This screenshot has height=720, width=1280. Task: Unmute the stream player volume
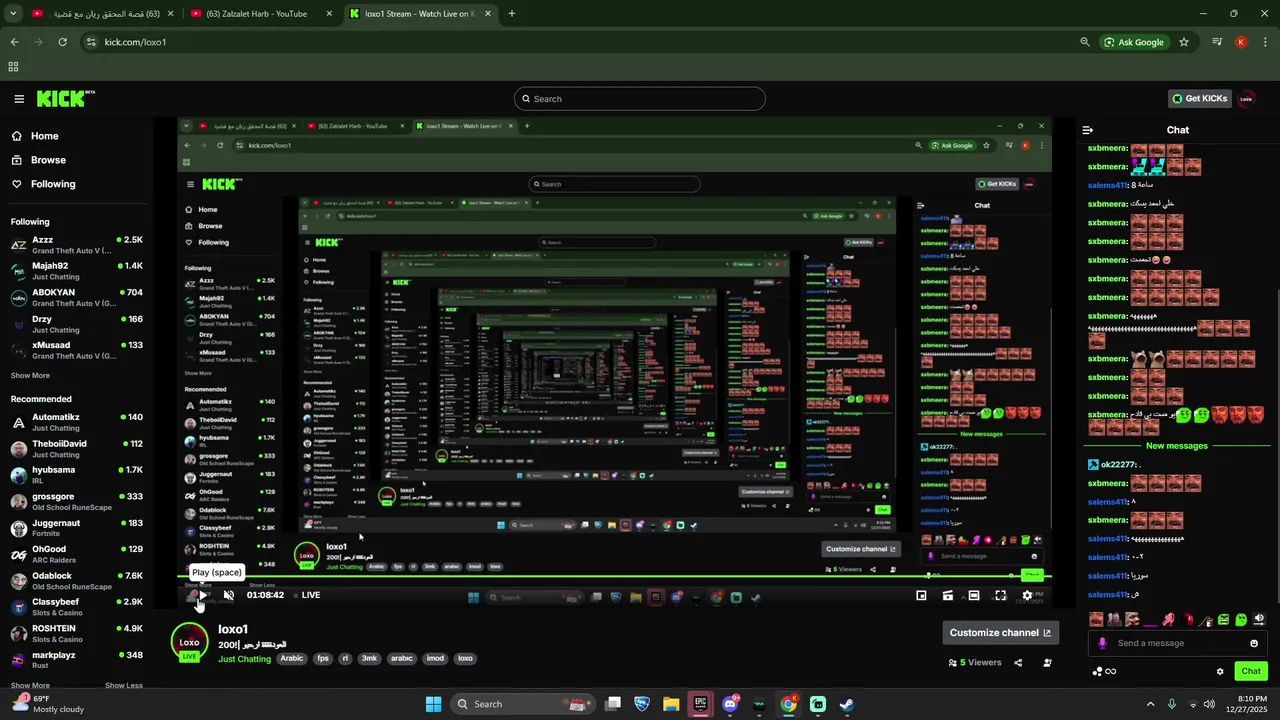229,595
